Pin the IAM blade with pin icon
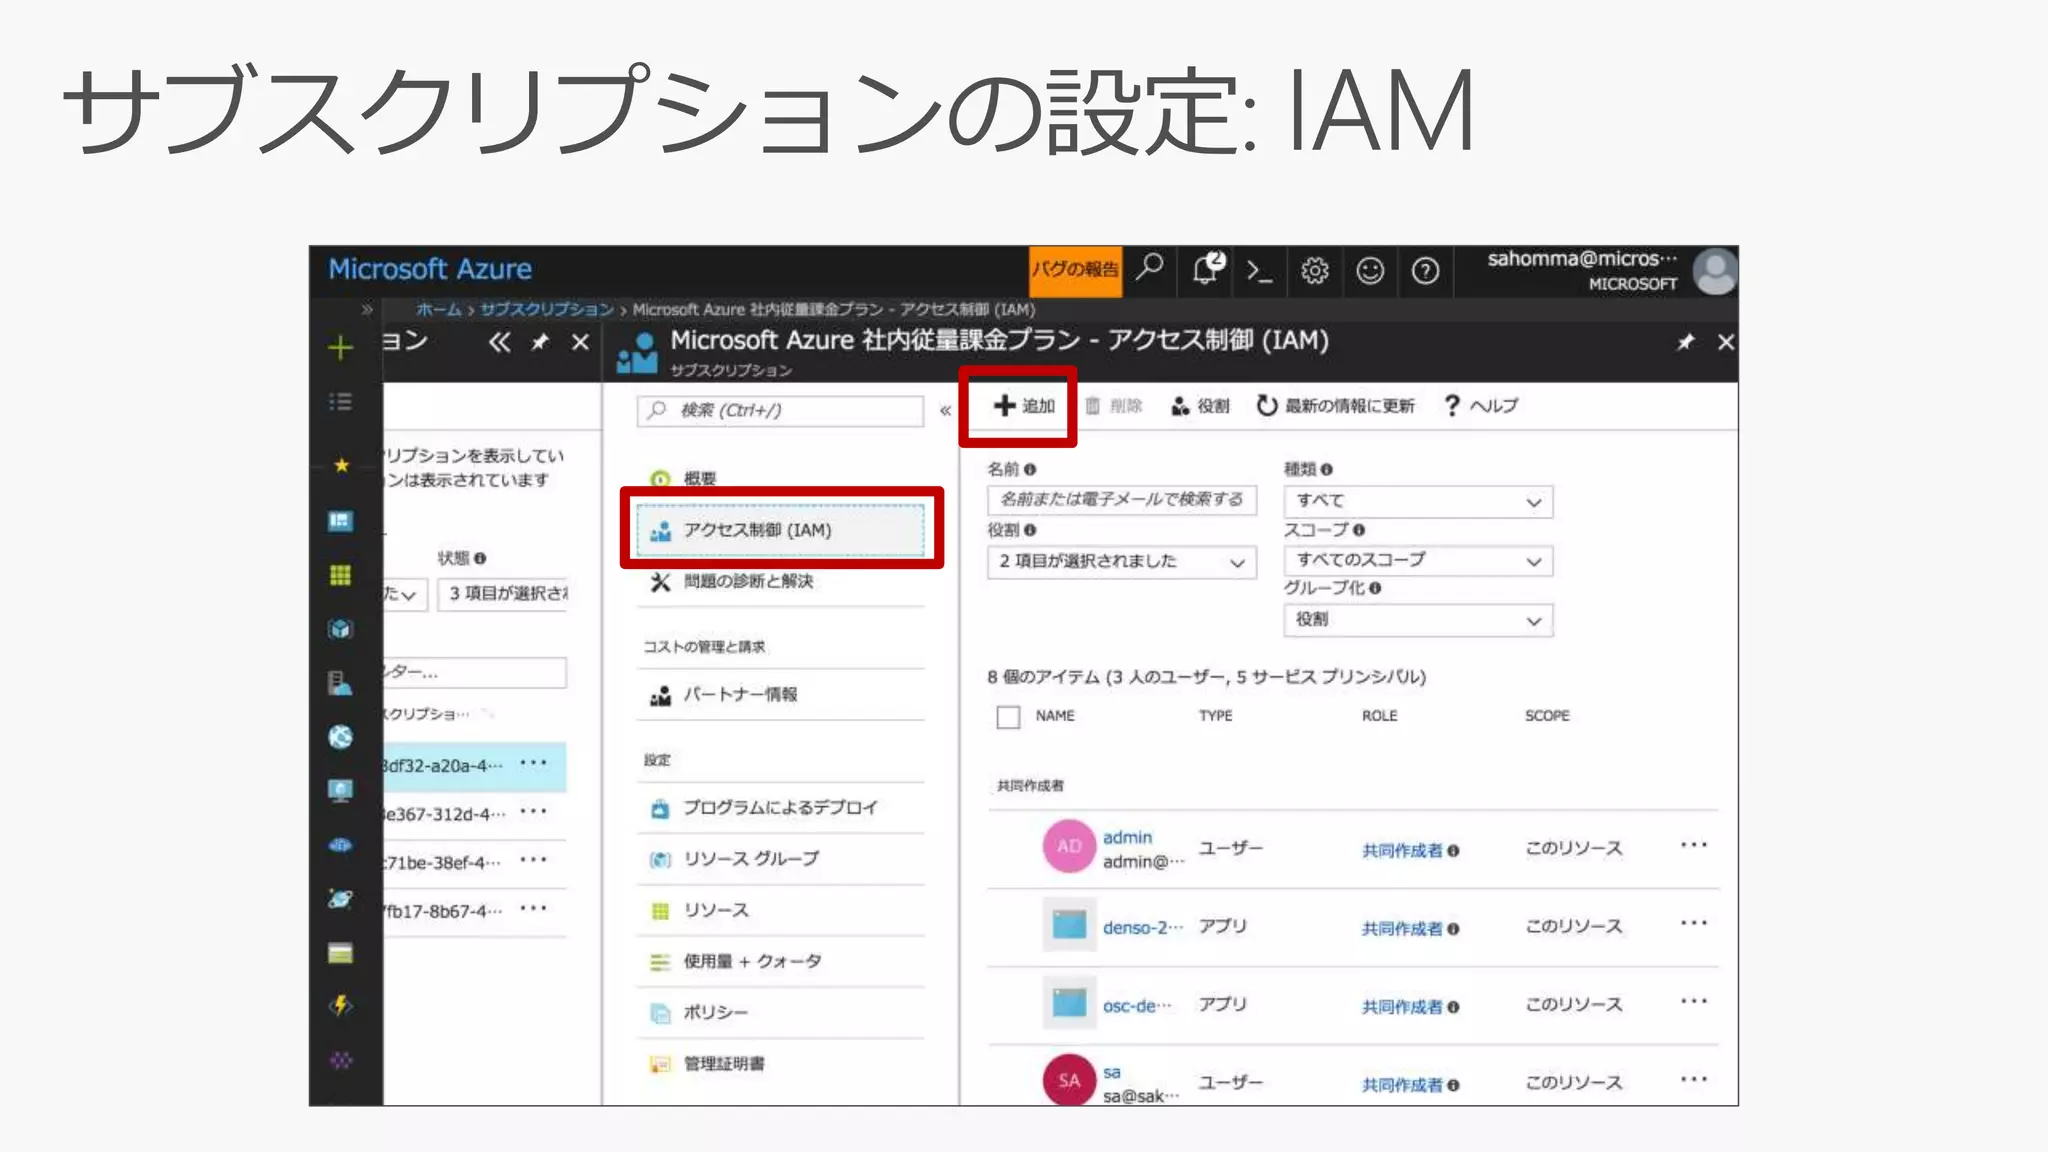 (x=1685, y=342)
